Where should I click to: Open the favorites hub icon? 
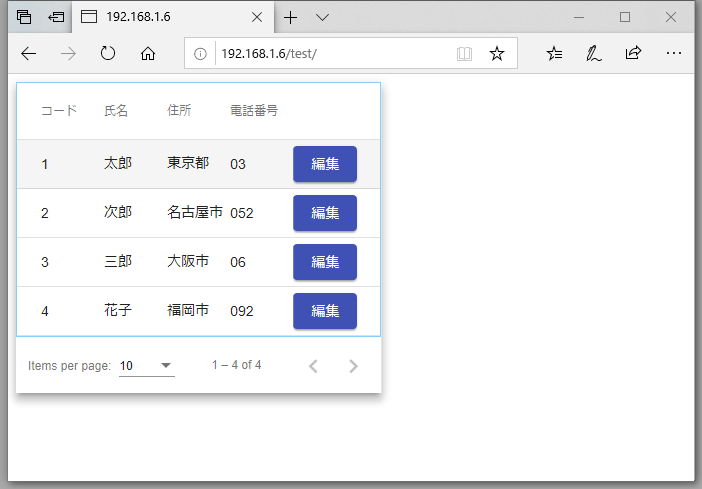[555, 54]
